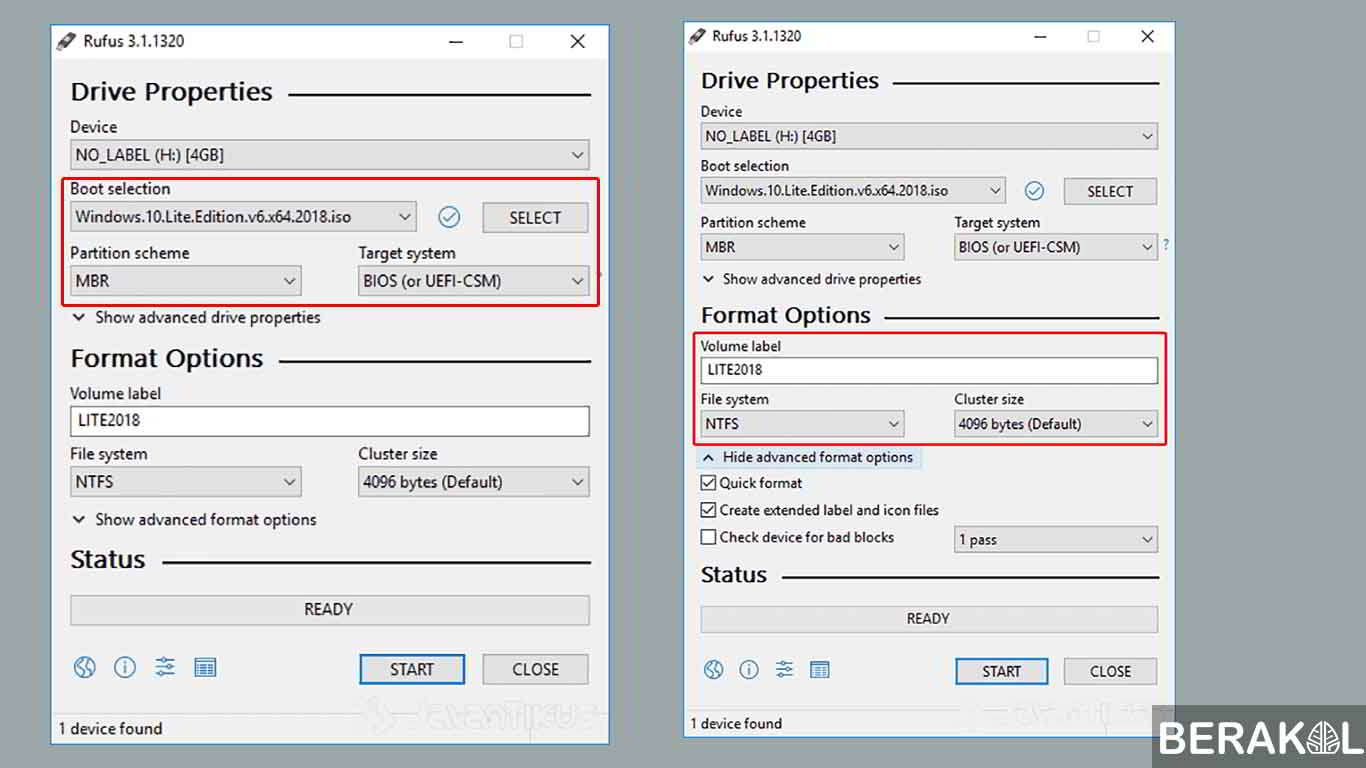Image resolution: width=1366 pixels, height=768 pixels.
Task: Open Target system dropdown in right window
Action: click(x=1056, y=247)
